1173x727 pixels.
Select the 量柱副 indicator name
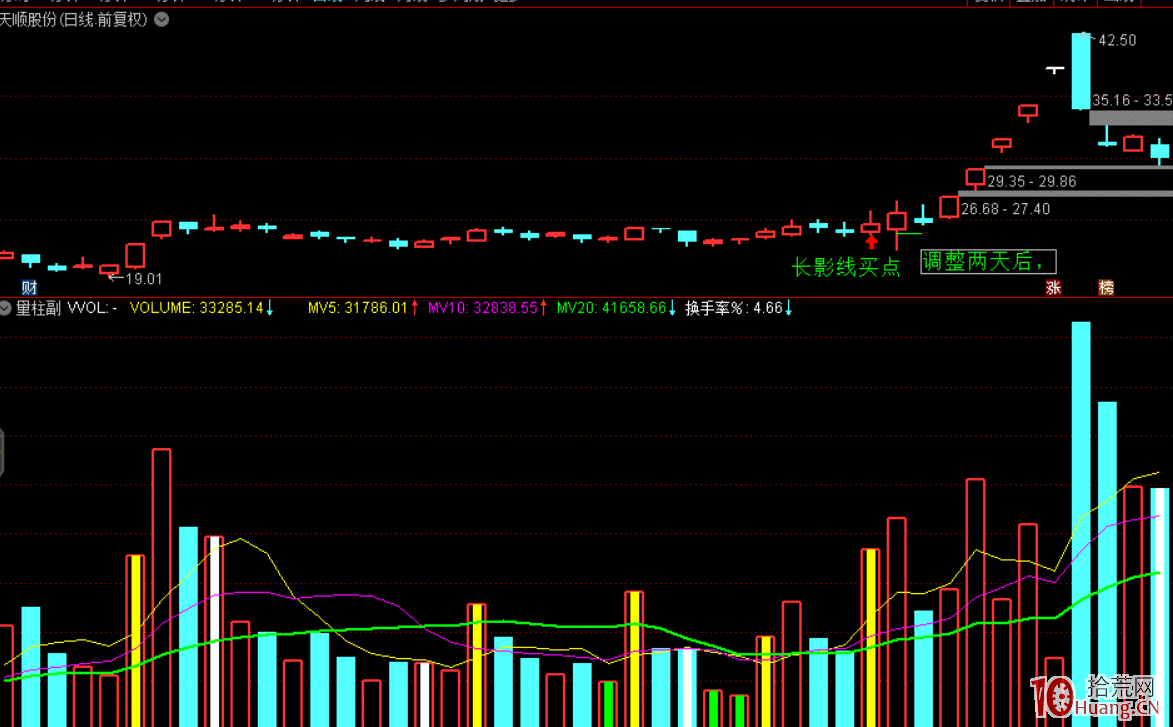[38, 307]
